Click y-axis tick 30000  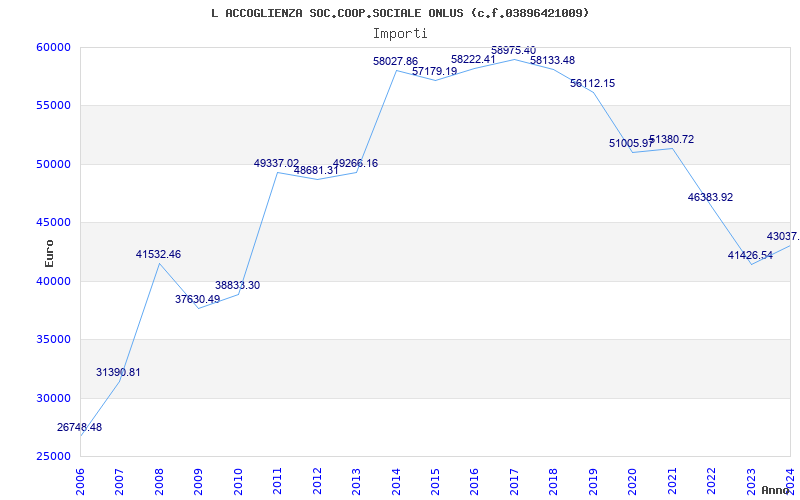pyautogui.click(x=53, y=398)
